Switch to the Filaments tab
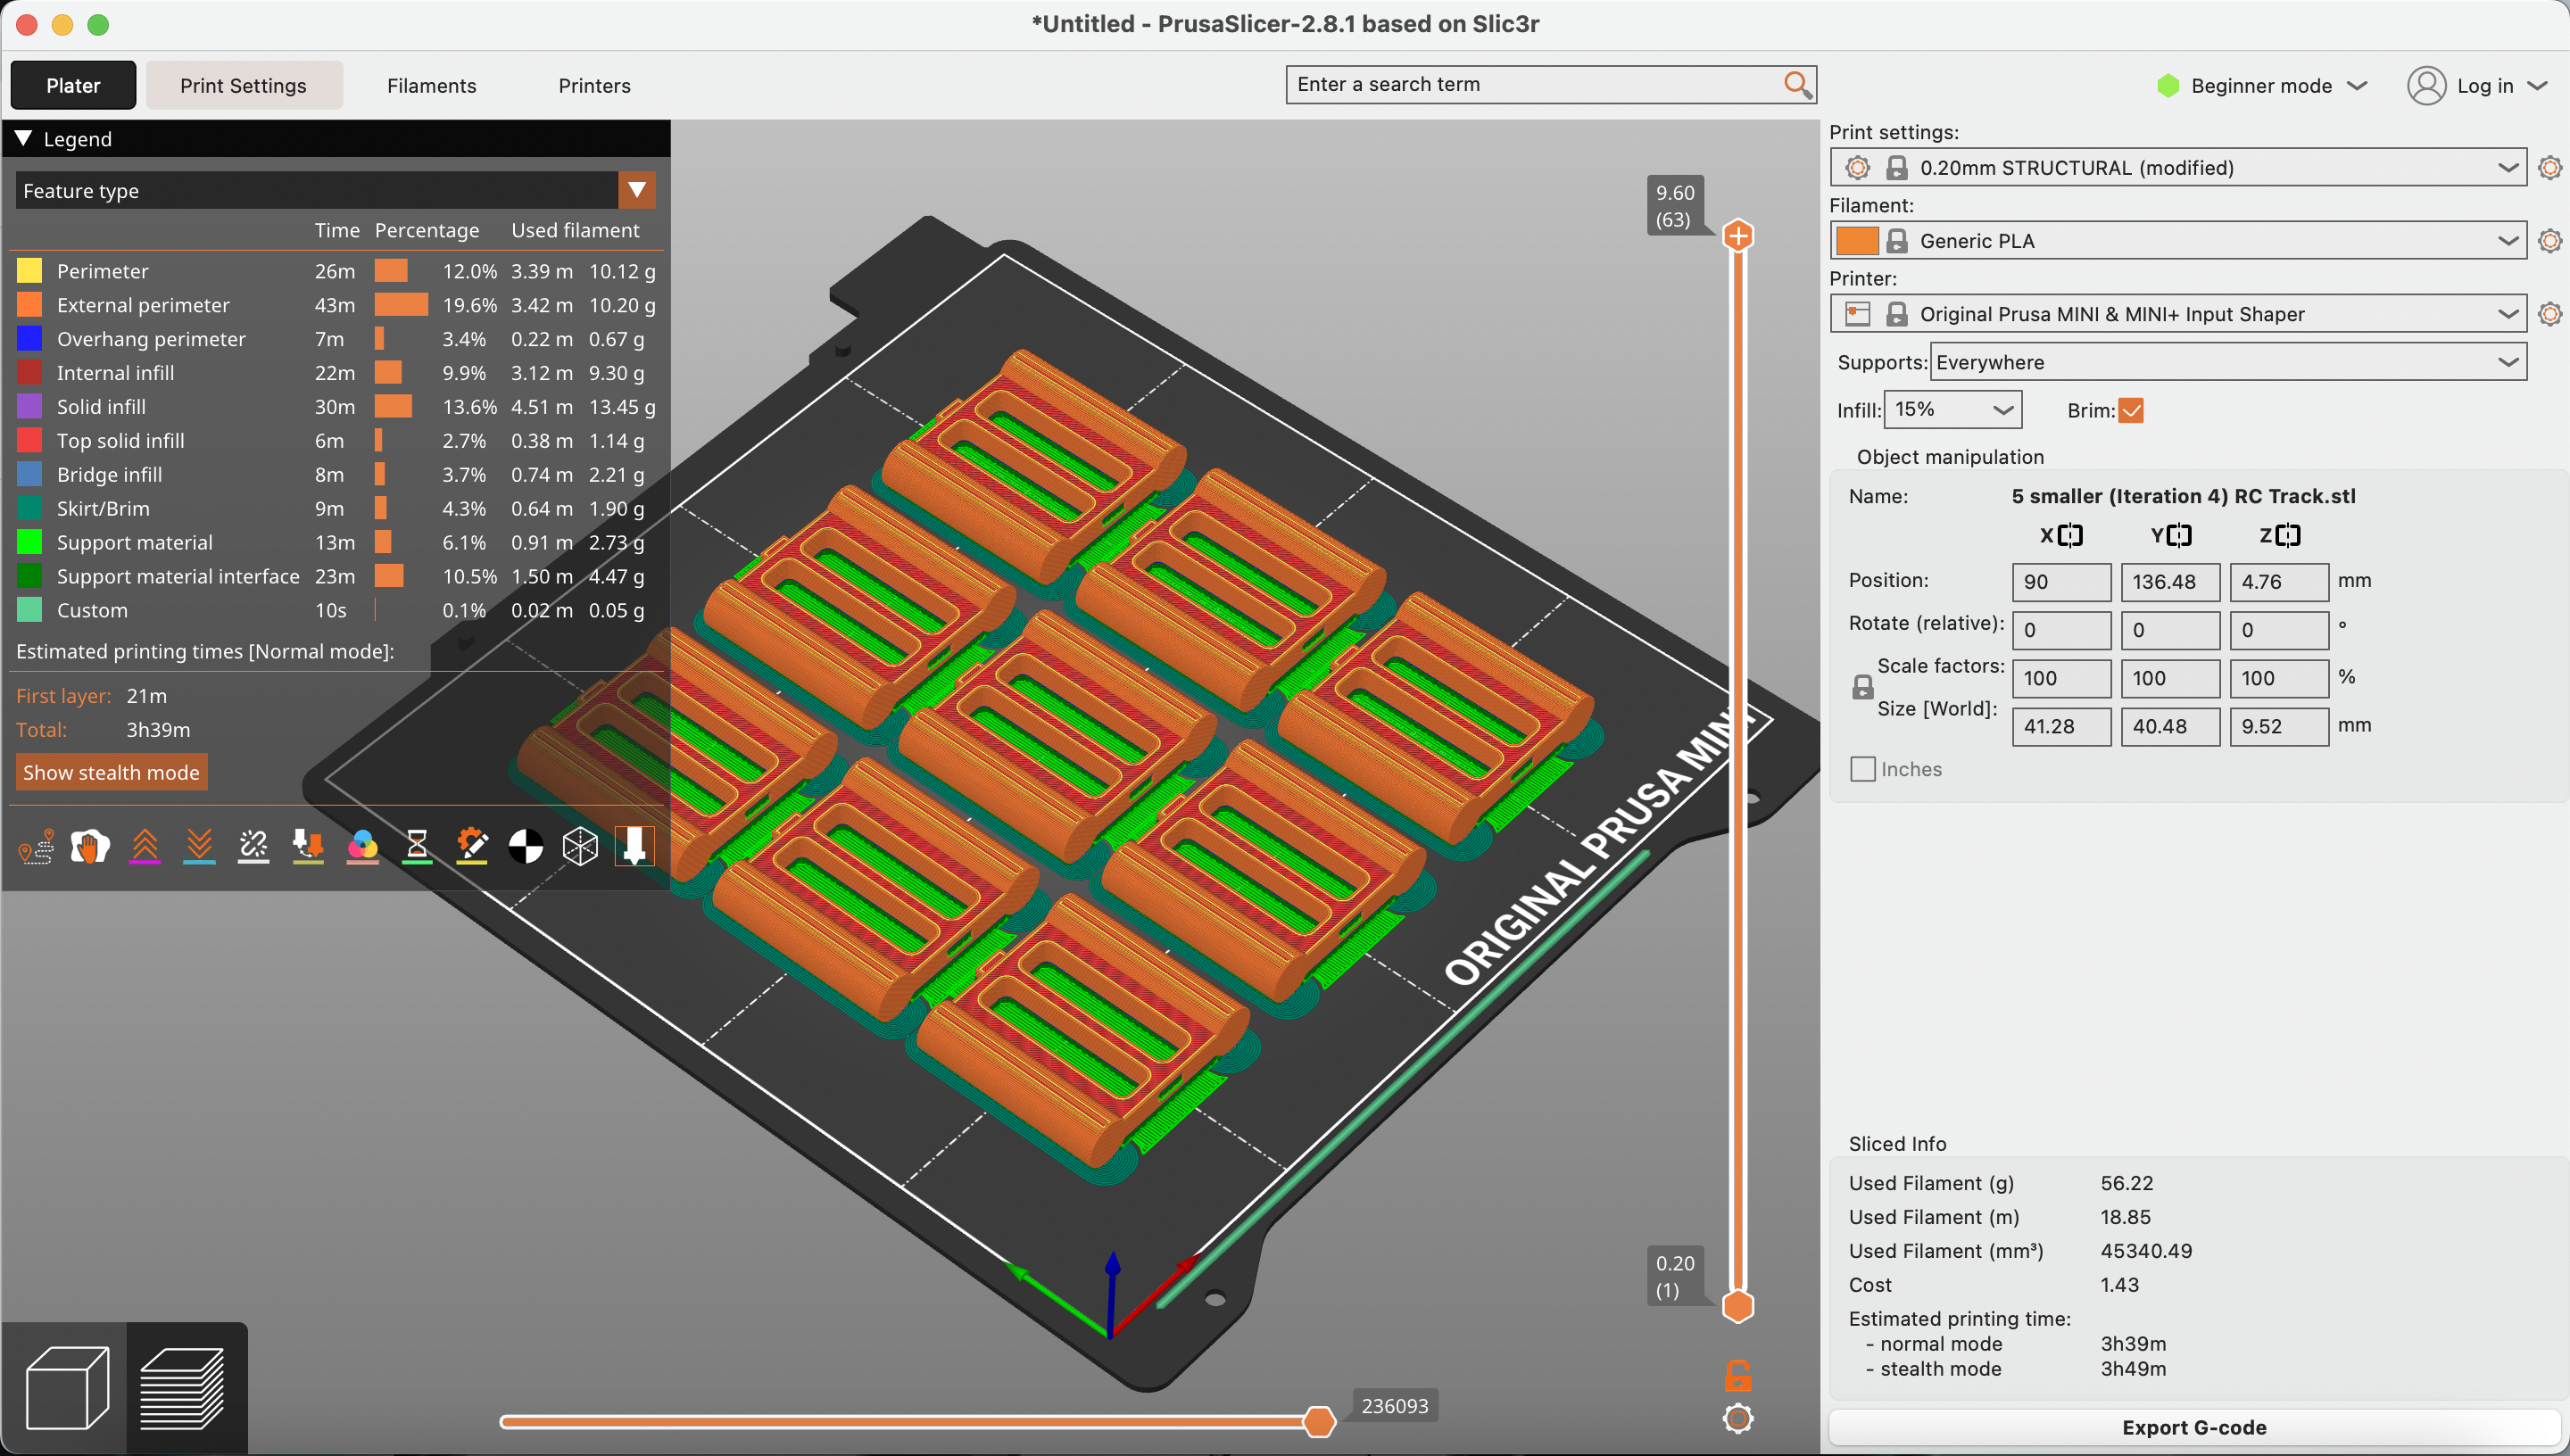 click(x=431, y=85)
